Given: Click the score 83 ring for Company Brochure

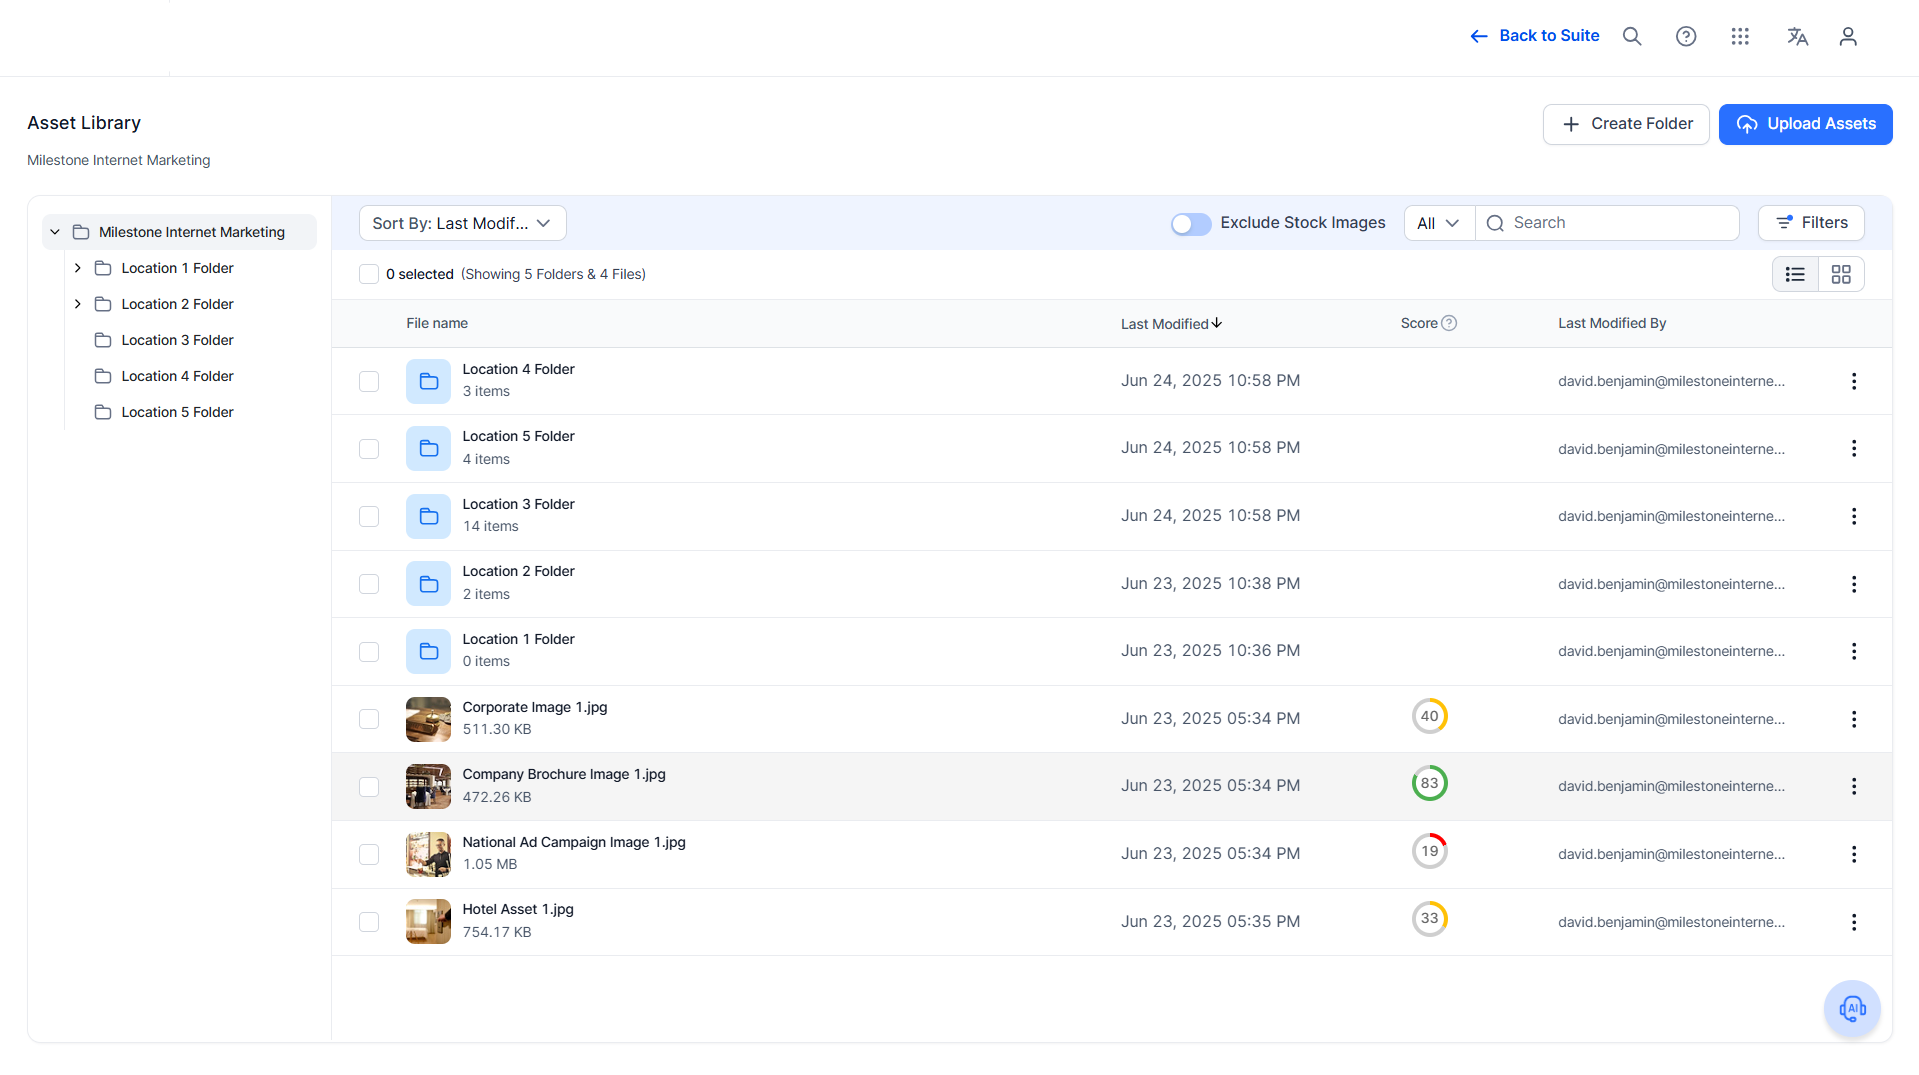Looking at the screenshot, I should pyautogui.click(x=1430, y=783).
